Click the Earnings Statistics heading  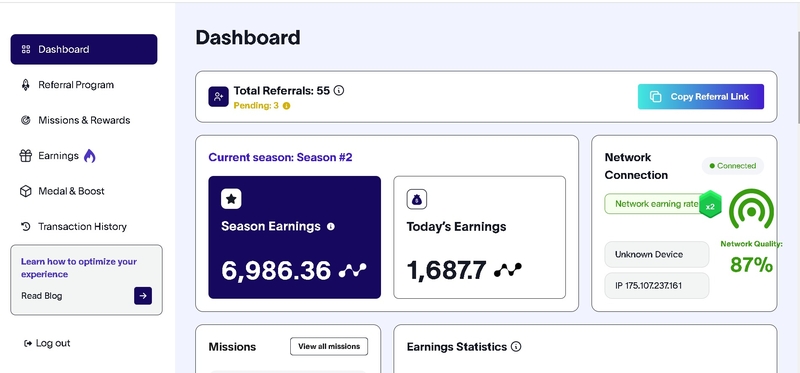(x=457, y=347)
